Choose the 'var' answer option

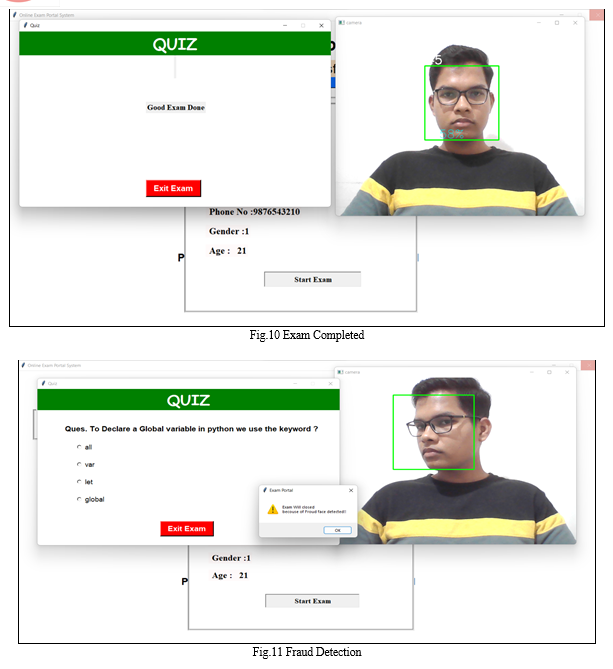coord(79,464)
